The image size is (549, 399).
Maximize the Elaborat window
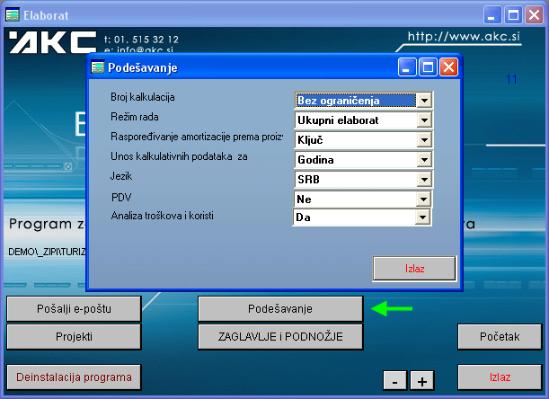pyautogui.click(x=513, y=15)
